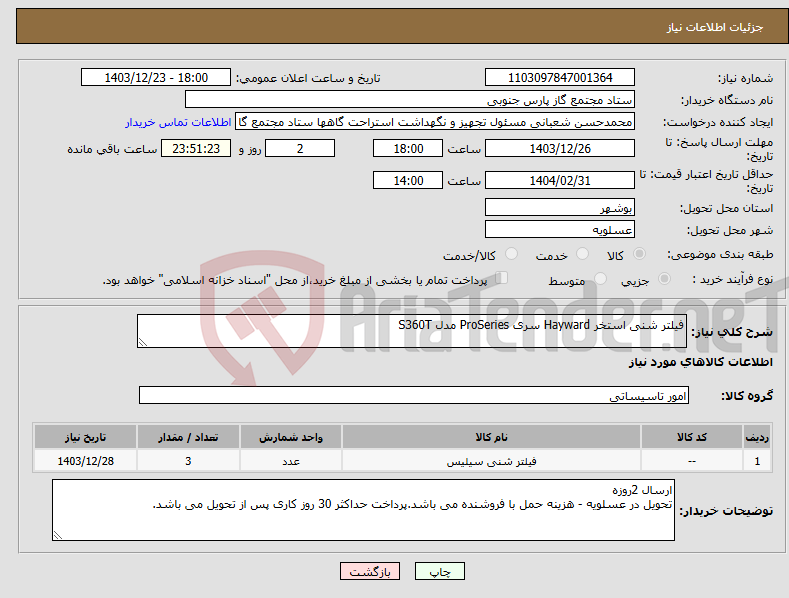
Task: Select the کالا/خدمت radio button
Action: tap(511, 254)
